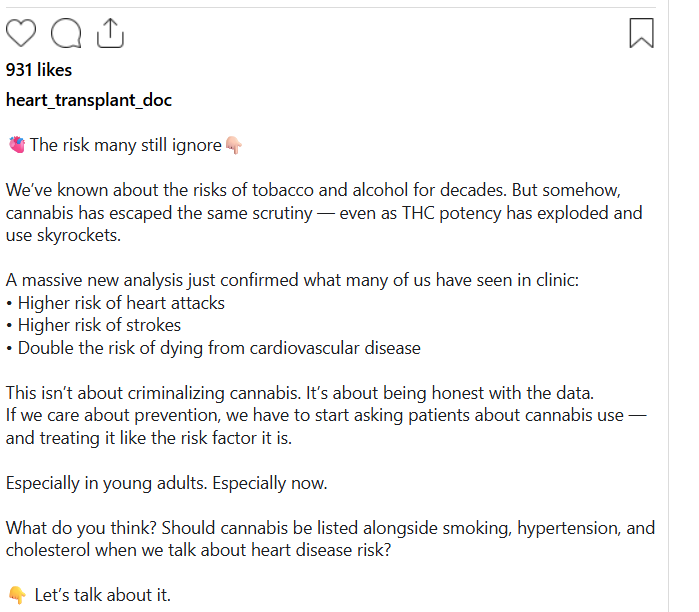Like the post with the heart icon
This screenshot has width=699, height=612.
point(21,34)
